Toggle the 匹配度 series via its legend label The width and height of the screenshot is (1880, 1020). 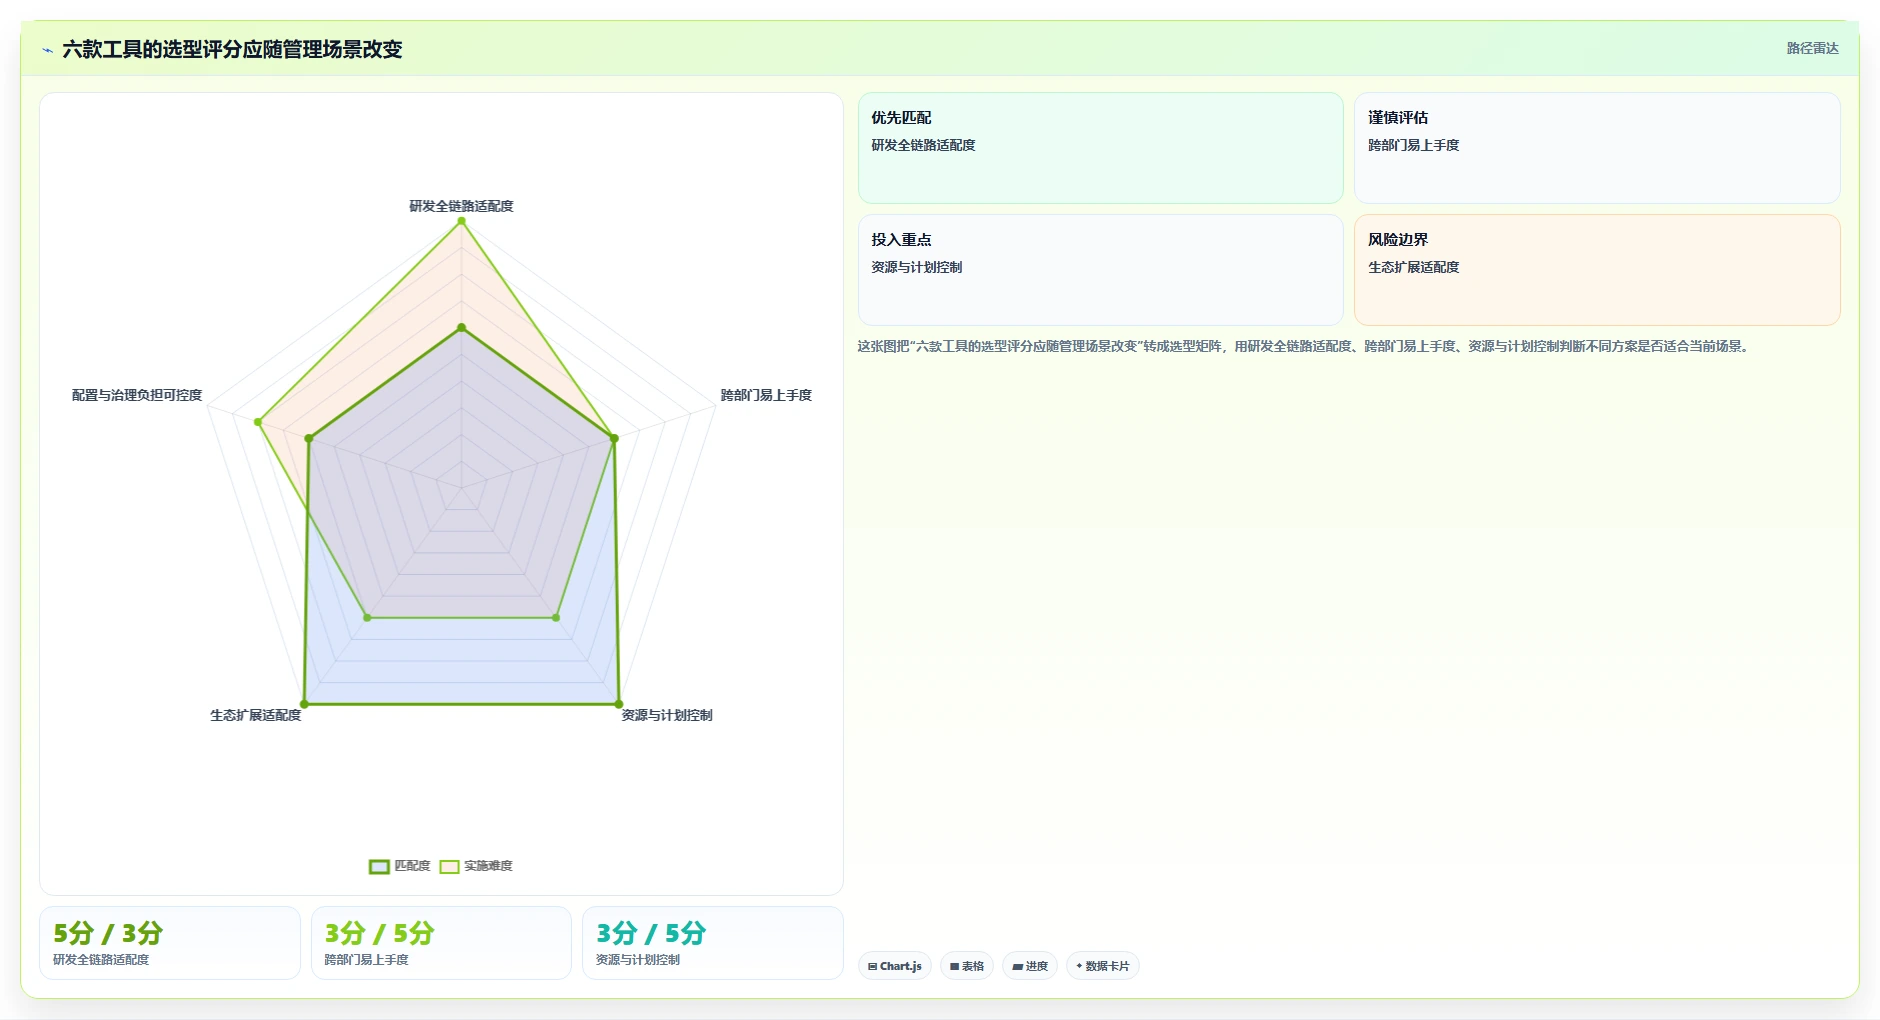pos(412,866)
